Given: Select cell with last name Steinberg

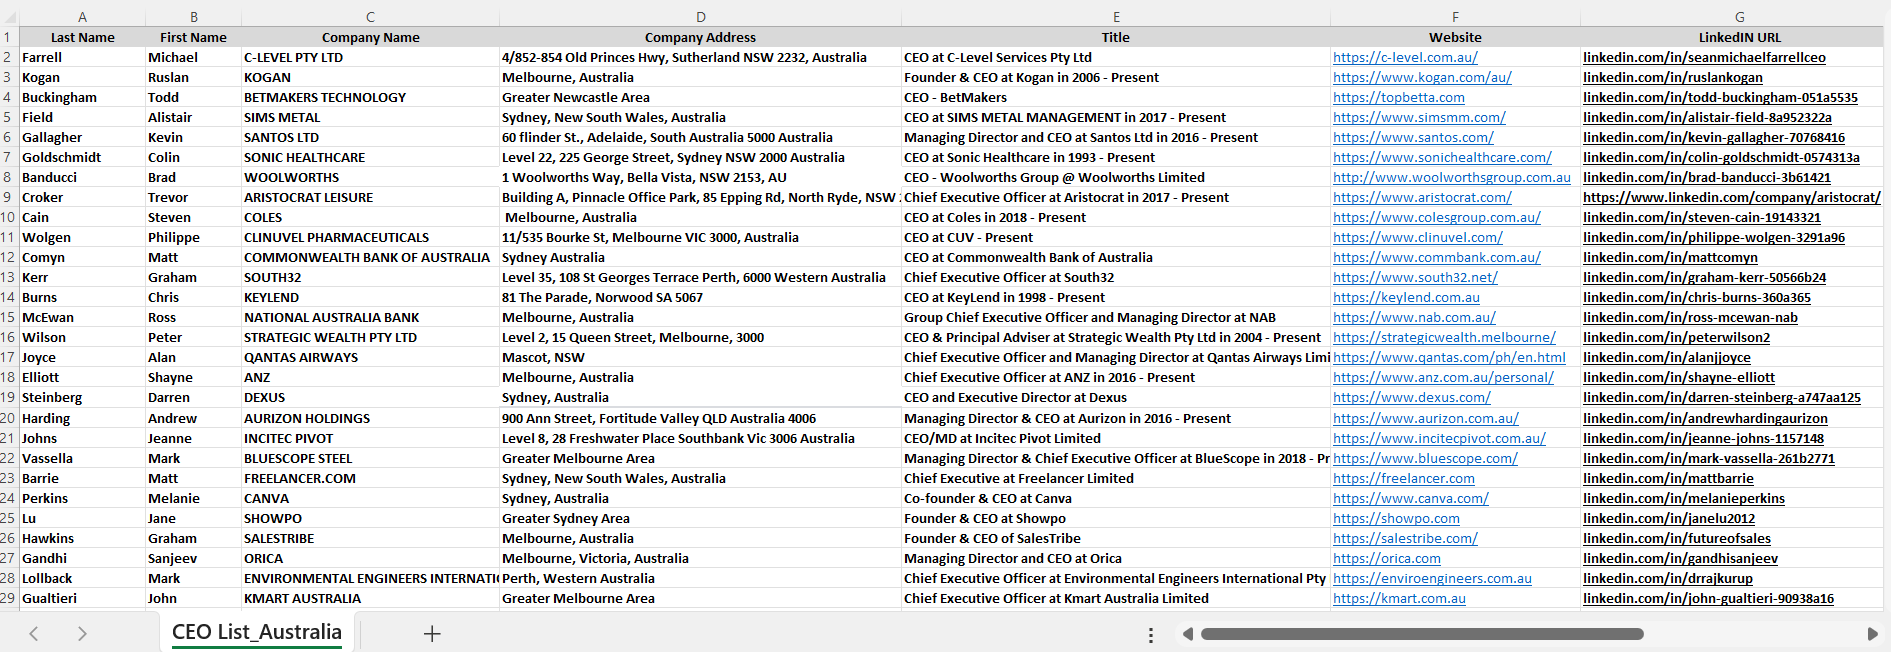Looking at the screenshot, I should pos(82,397).
